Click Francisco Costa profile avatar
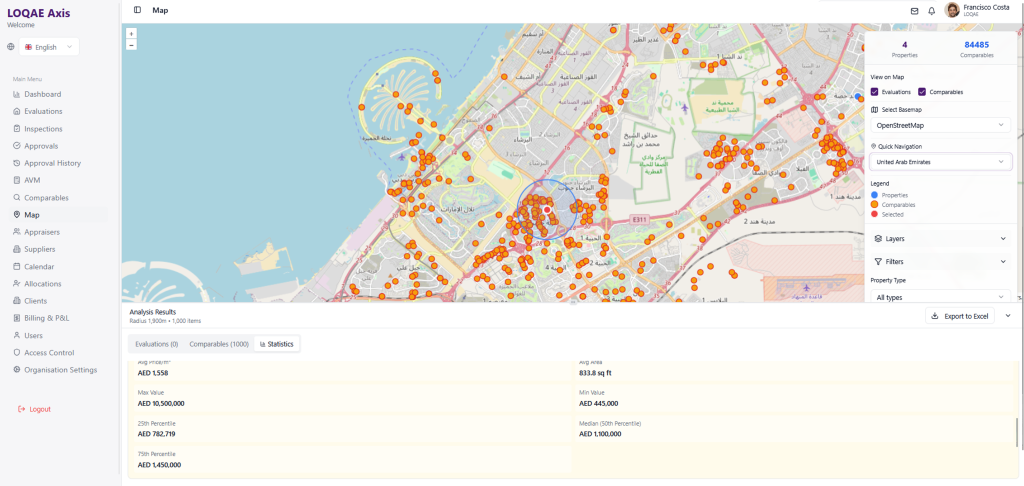This screenshot has height=486, width=1024. (952, 10)
